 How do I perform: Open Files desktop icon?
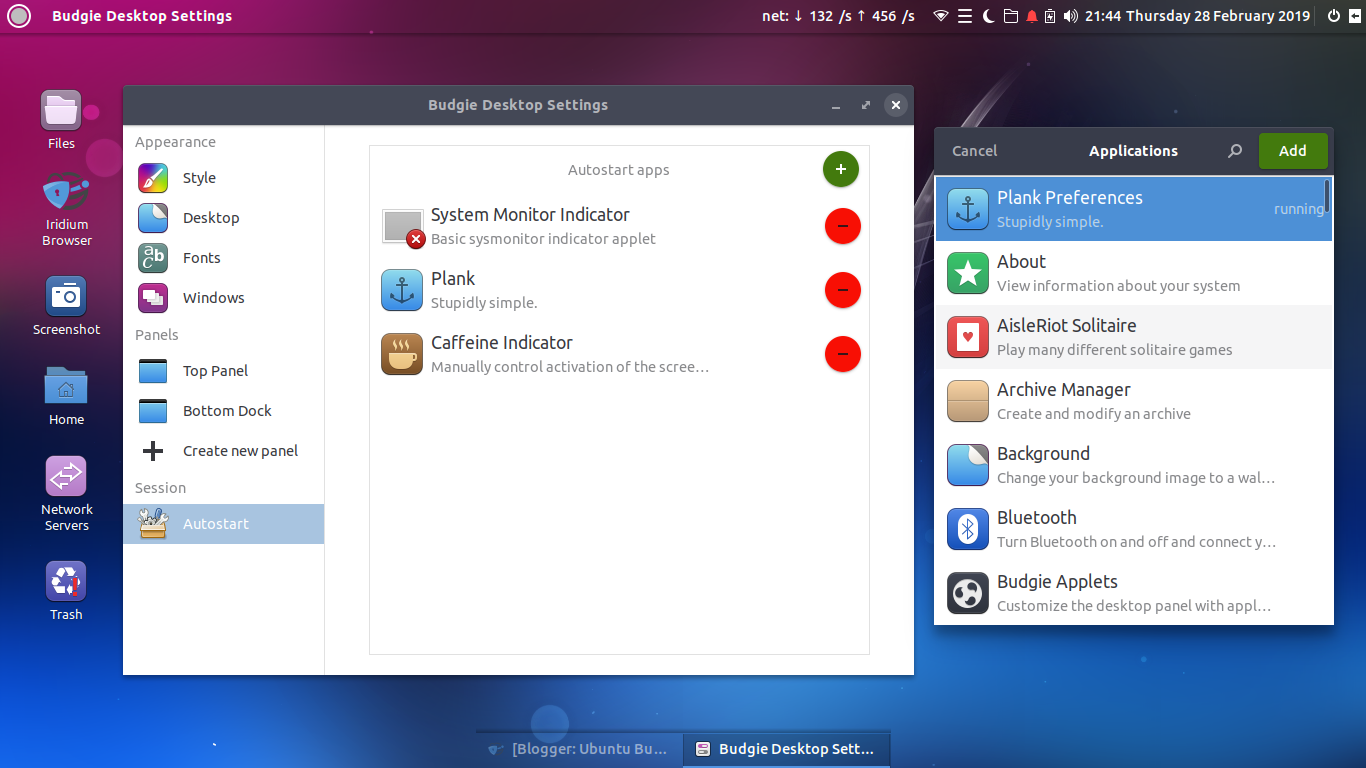61,120
